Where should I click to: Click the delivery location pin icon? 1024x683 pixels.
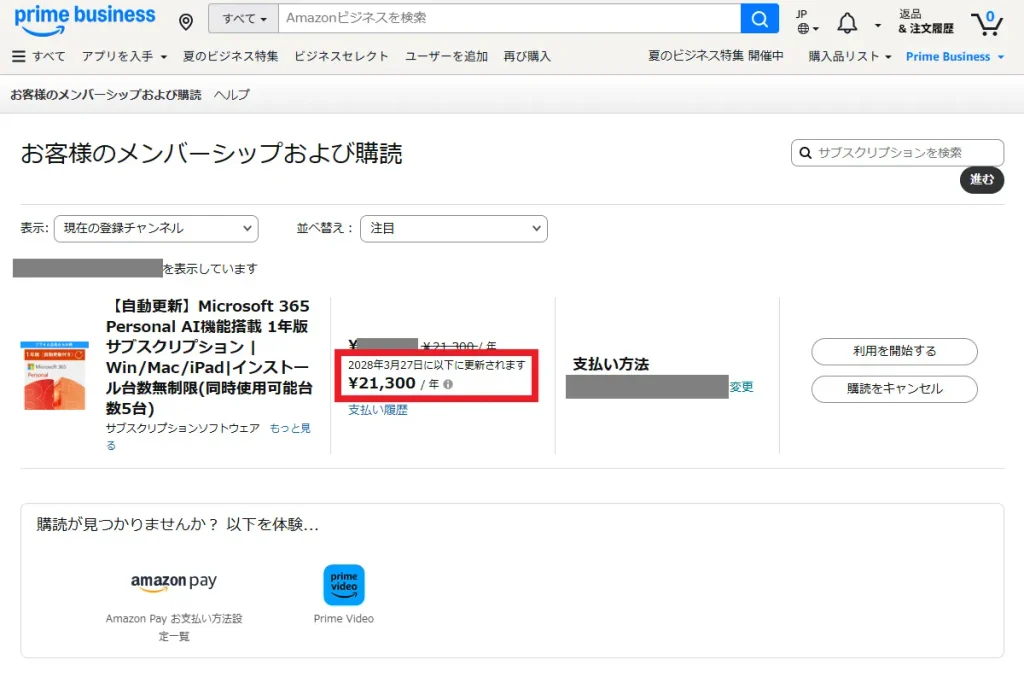click(186, 22)
